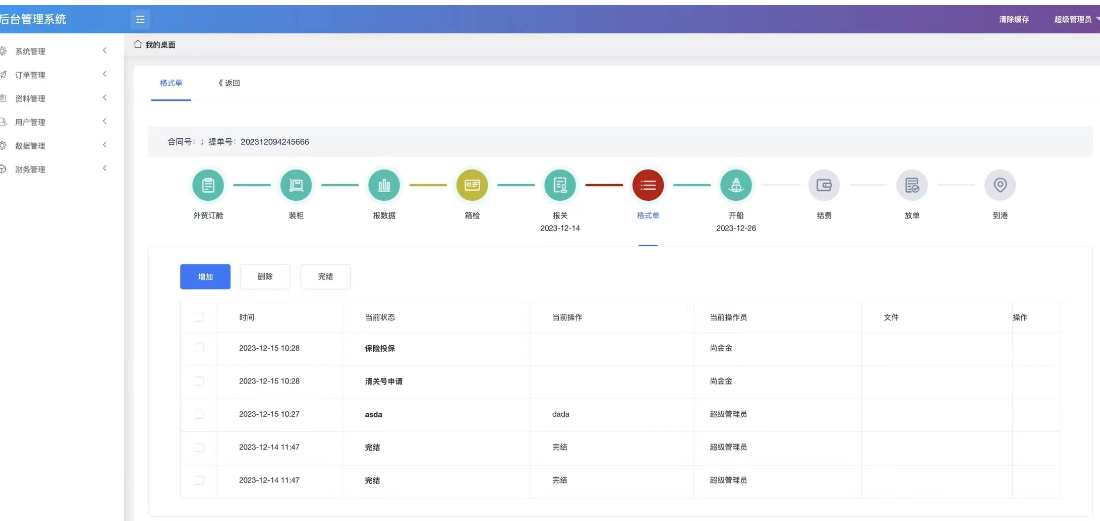This screenshot has width=1100, height=521.
Task: Open the 外贸订舱 step icon
Action: [208, 185]
